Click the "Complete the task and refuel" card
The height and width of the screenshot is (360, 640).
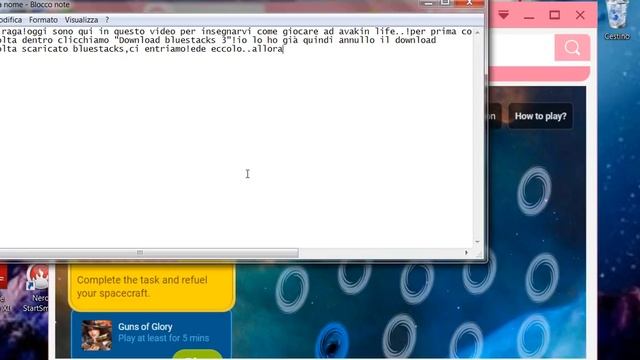[x=151, y=287]
